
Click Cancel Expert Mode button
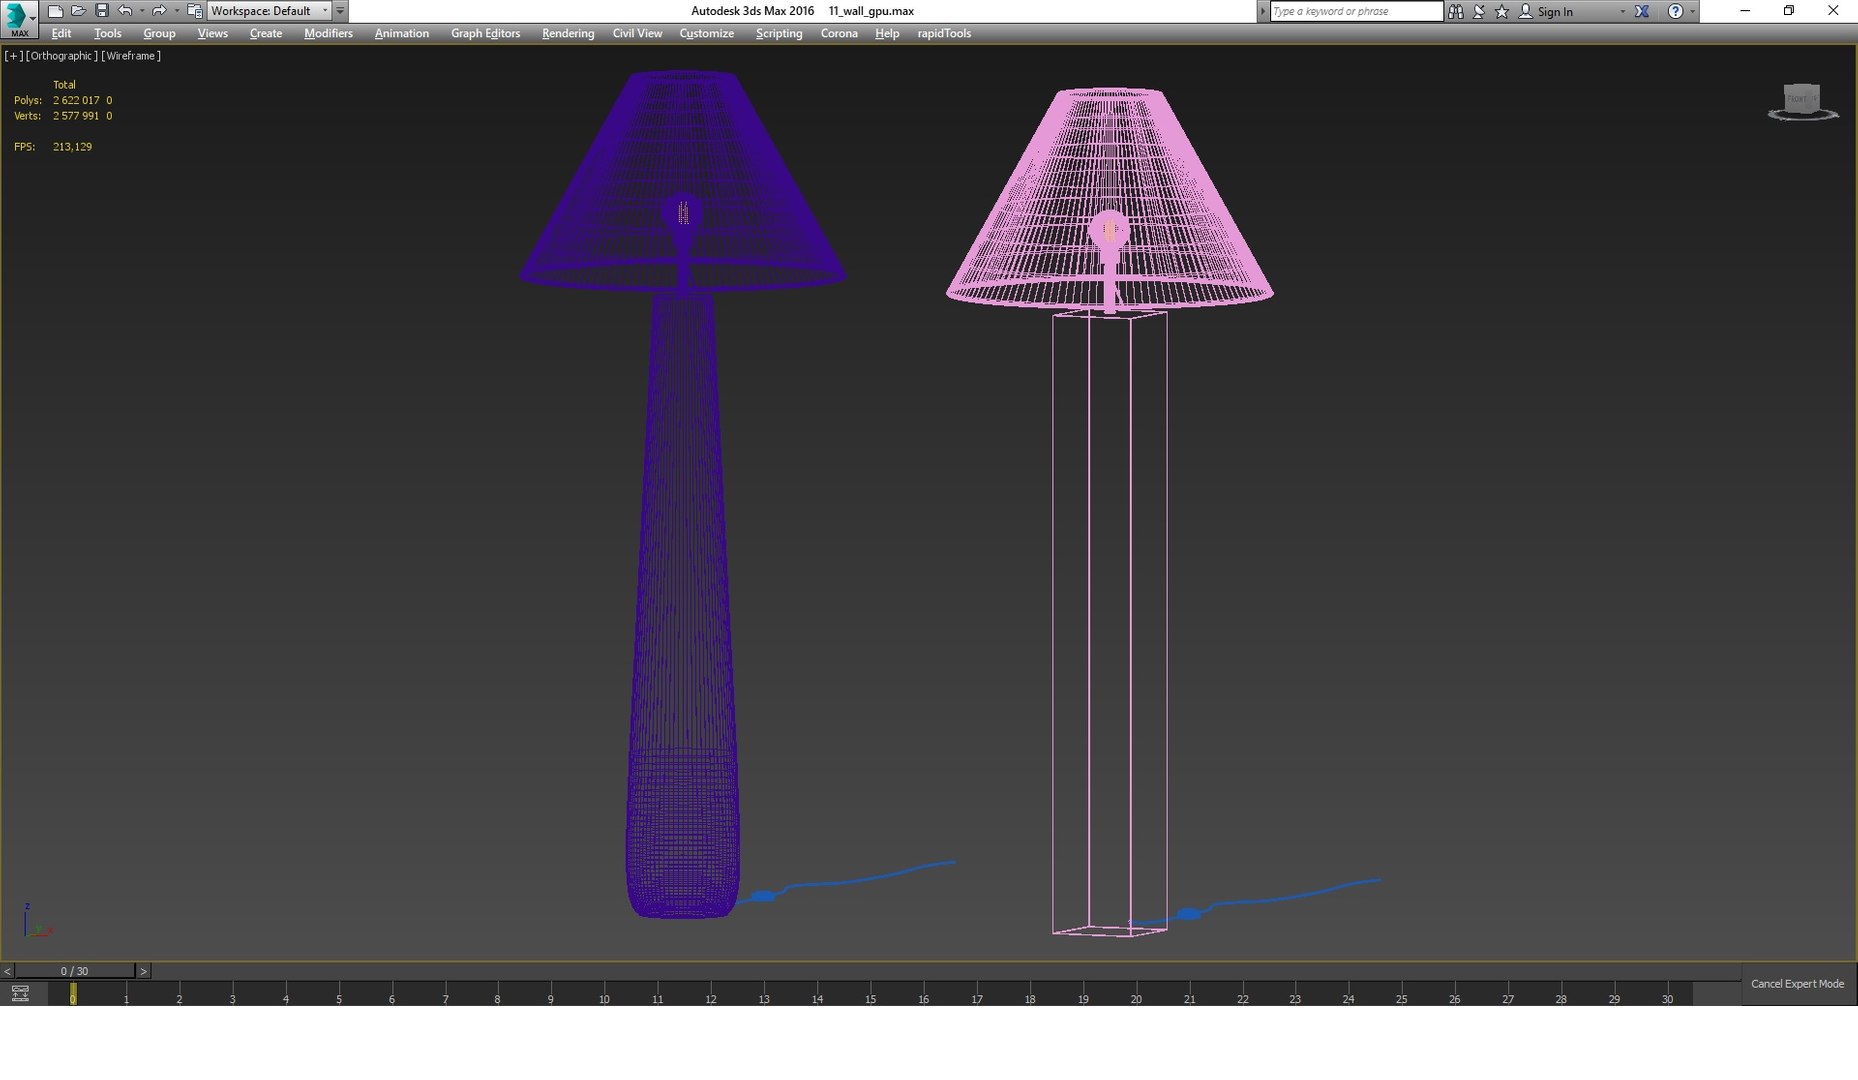(1797, 984)
